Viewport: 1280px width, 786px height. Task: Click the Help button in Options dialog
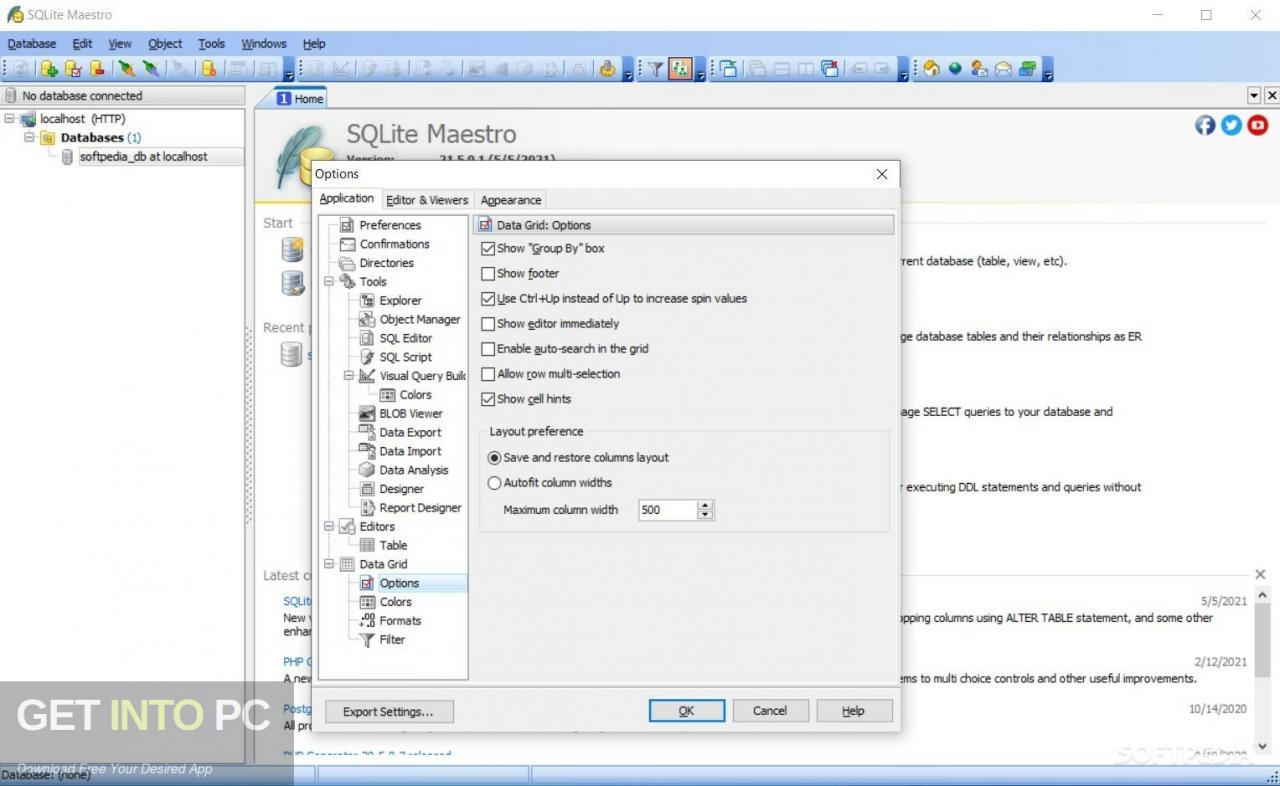[853, 711]
